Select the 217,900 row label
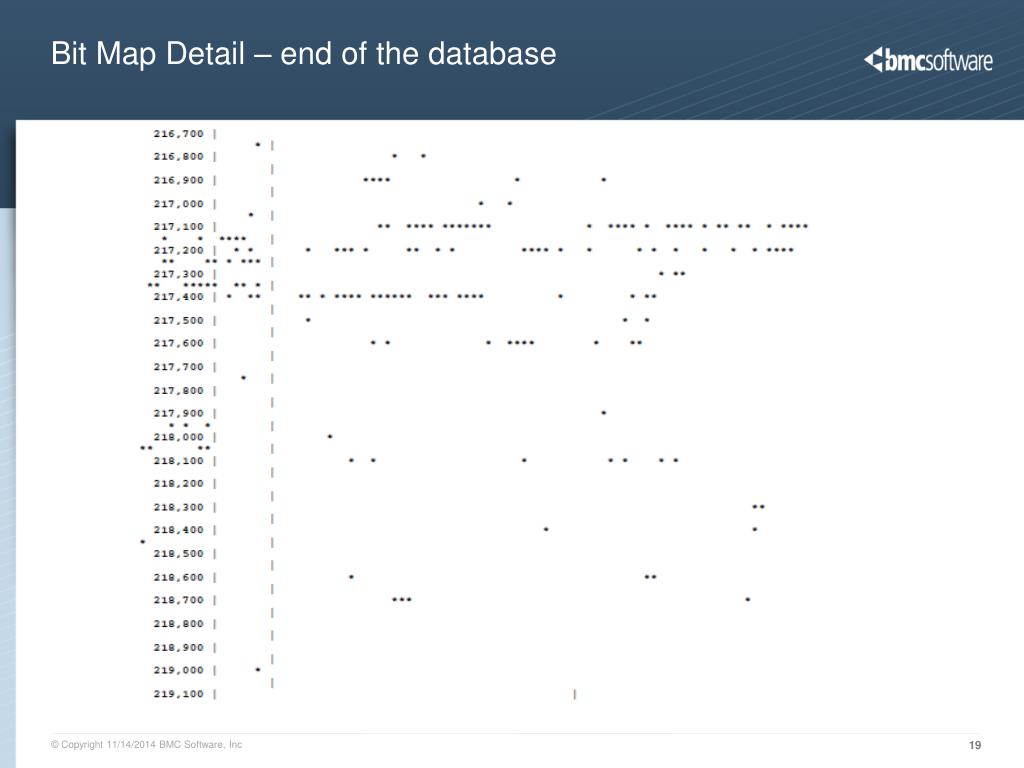 [x=178, y=413]
